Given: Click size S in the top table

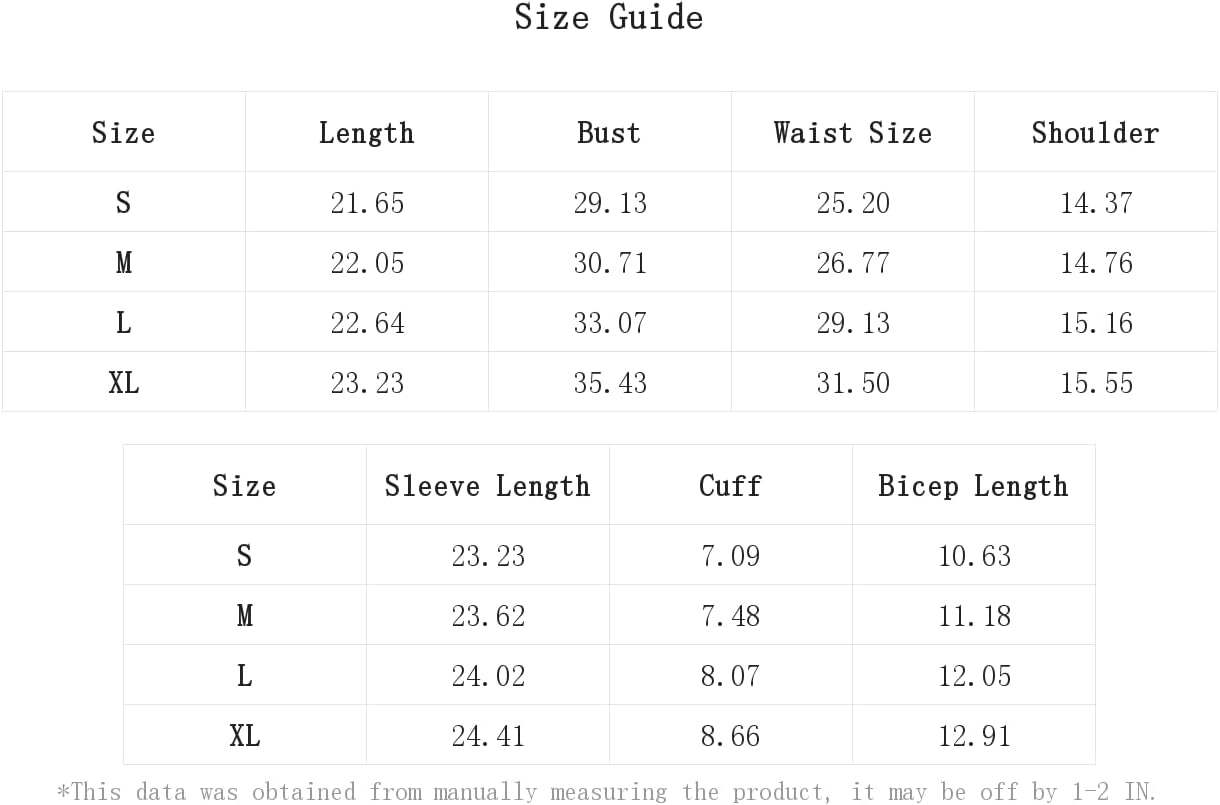Looking at the screenshot, I should point(123,203).
